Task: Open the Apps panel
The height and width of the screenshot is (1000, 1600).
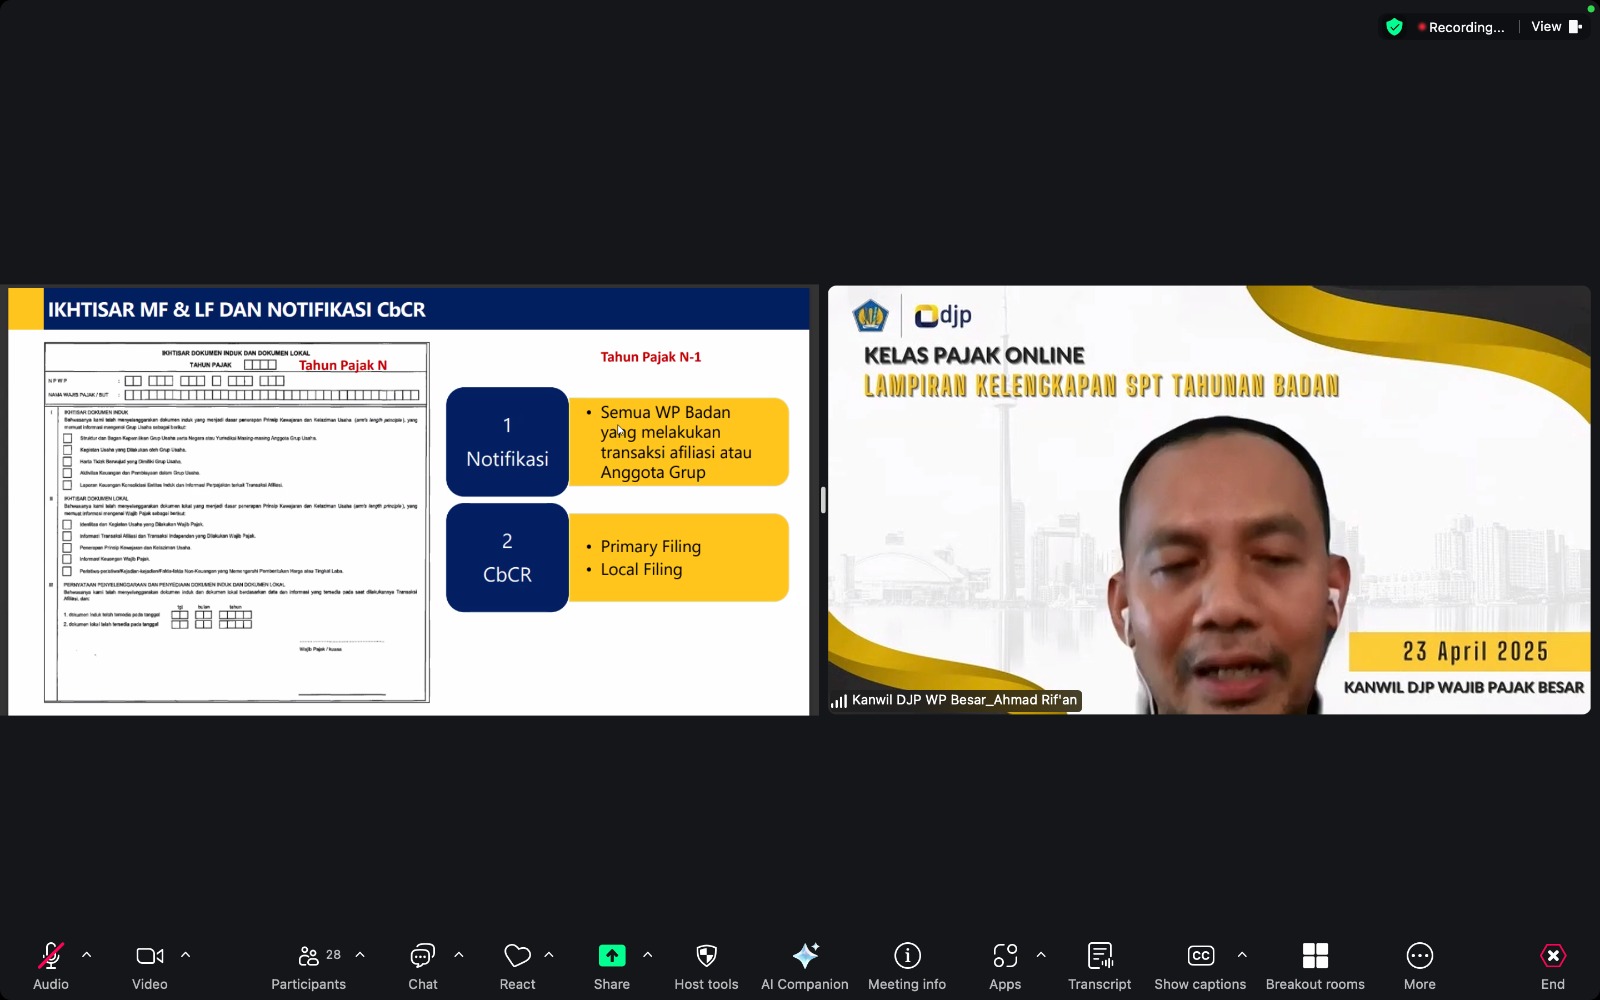Action: click(1005, 964)
